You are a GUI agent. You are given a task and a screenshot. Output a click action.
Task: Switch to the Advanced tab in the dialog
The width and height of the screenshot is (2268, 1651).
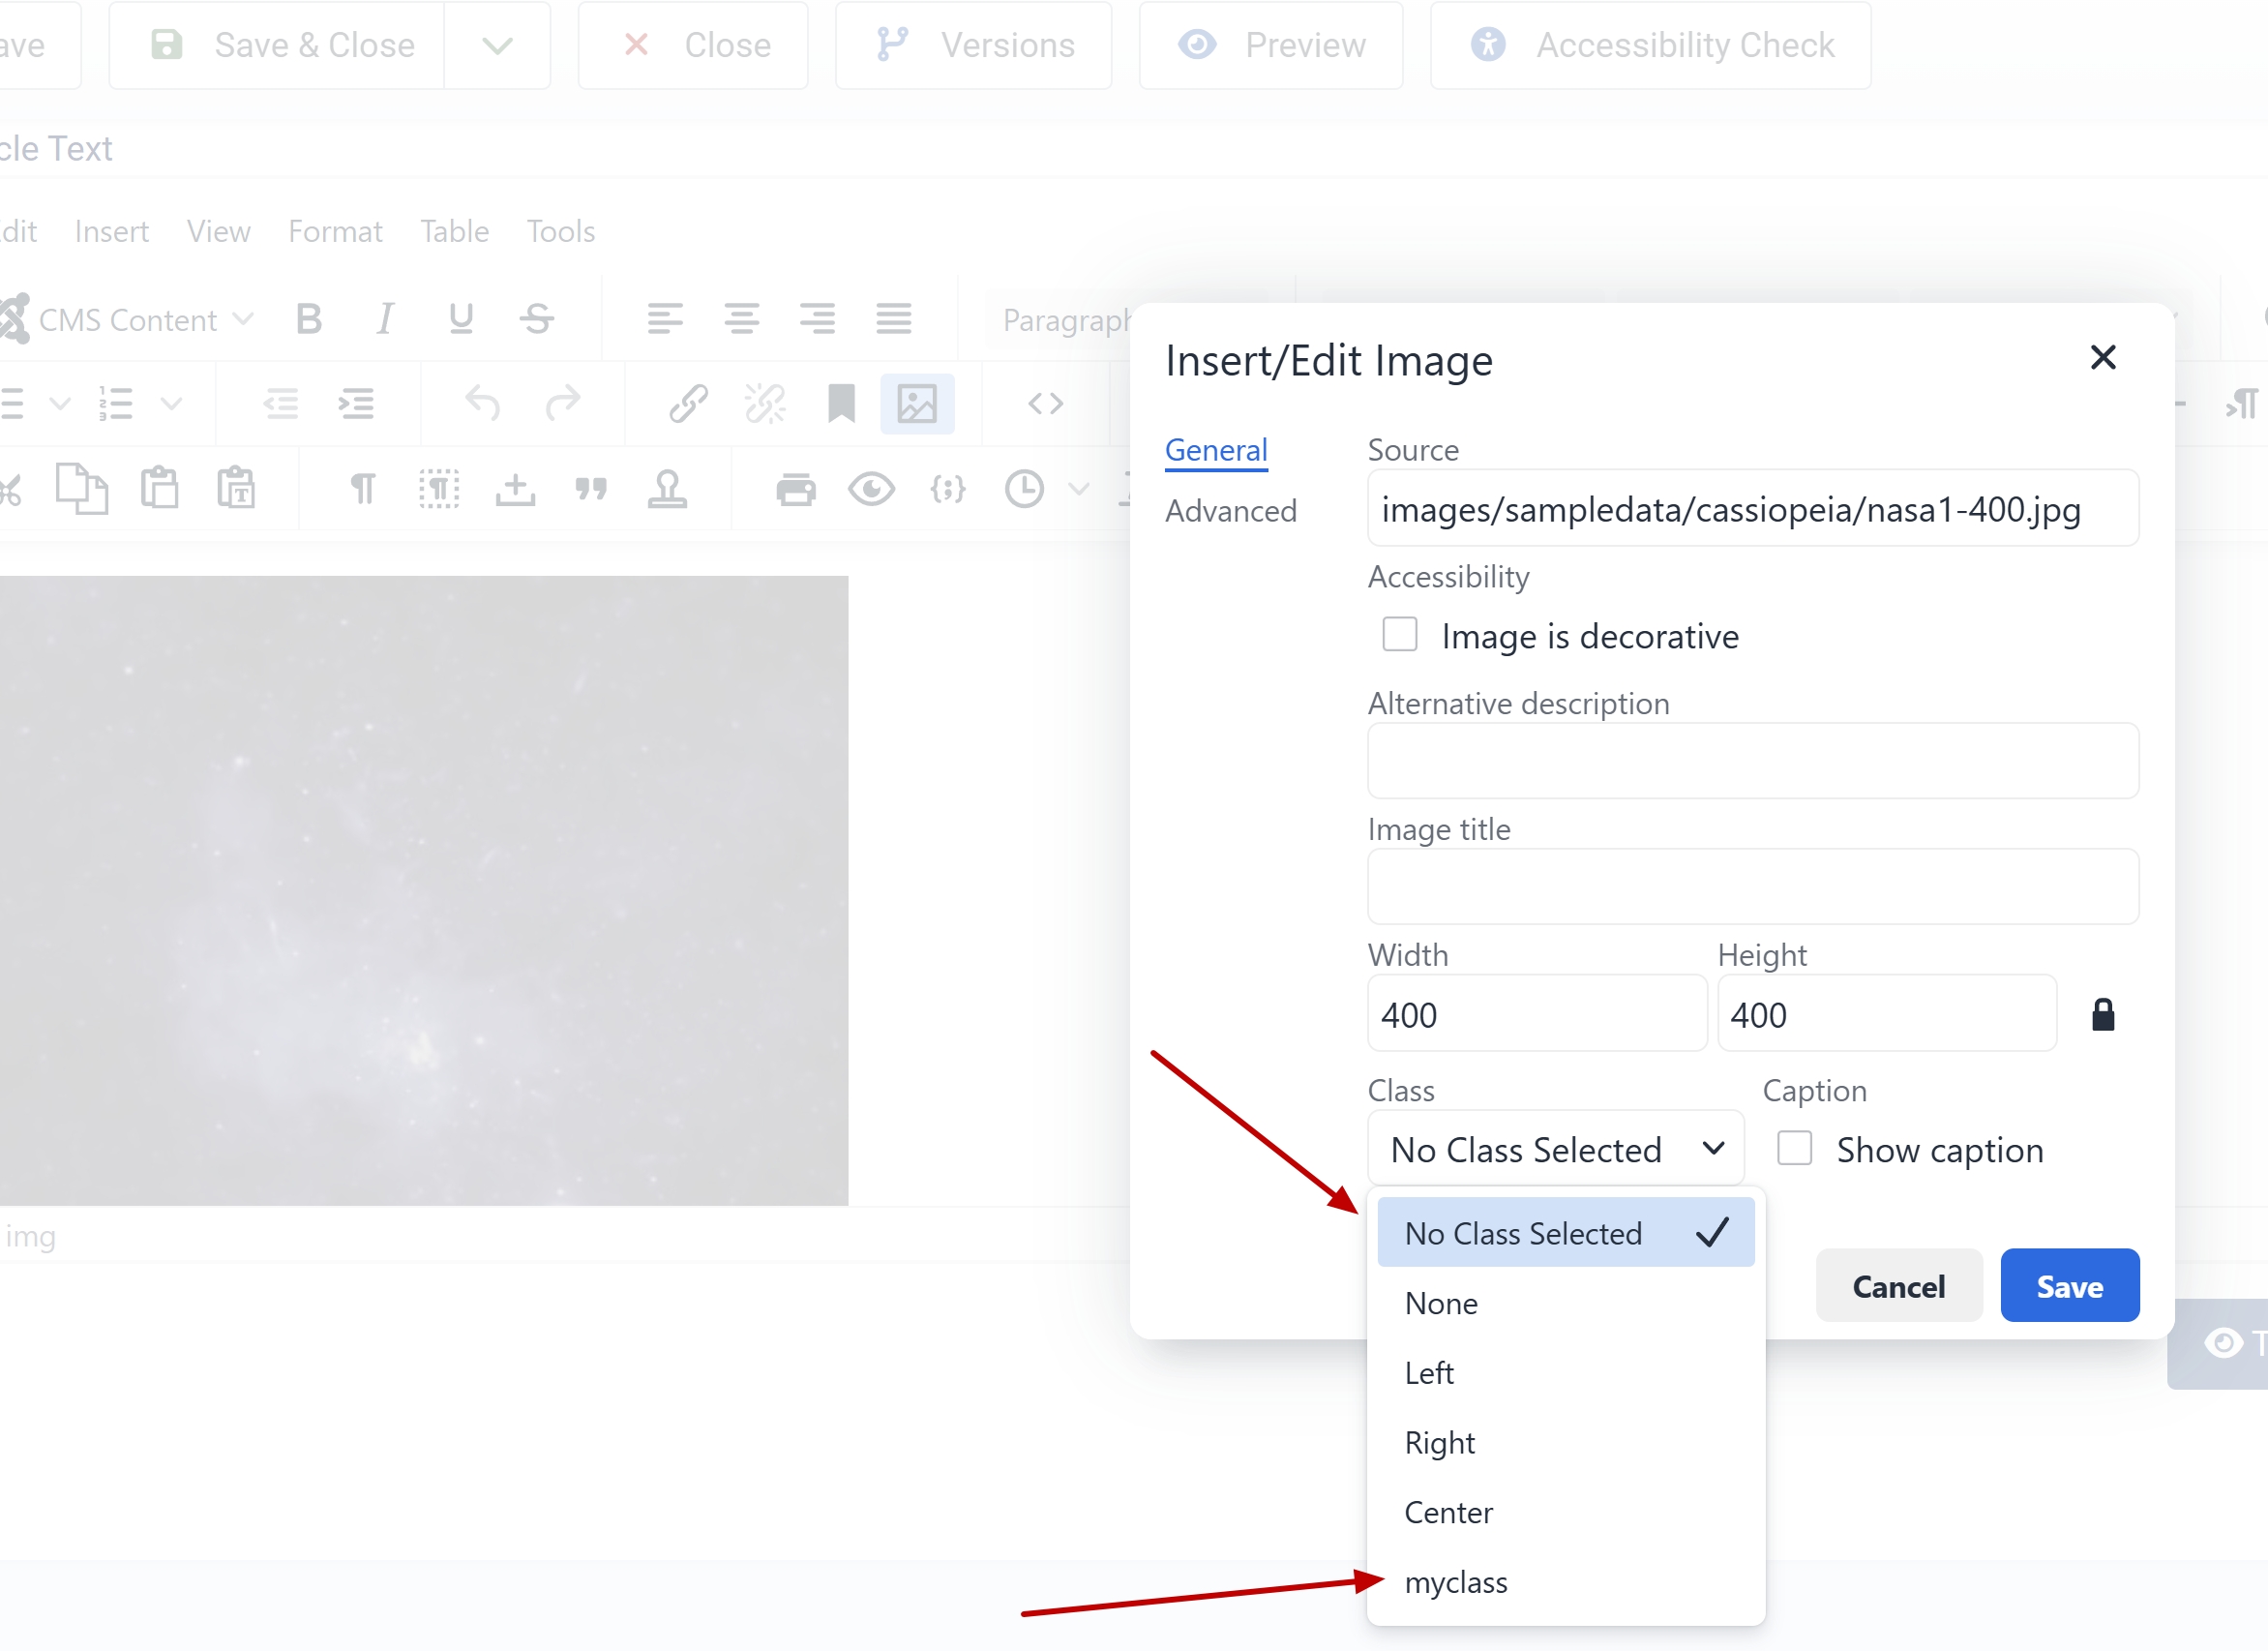click(x=1231, y=511)
